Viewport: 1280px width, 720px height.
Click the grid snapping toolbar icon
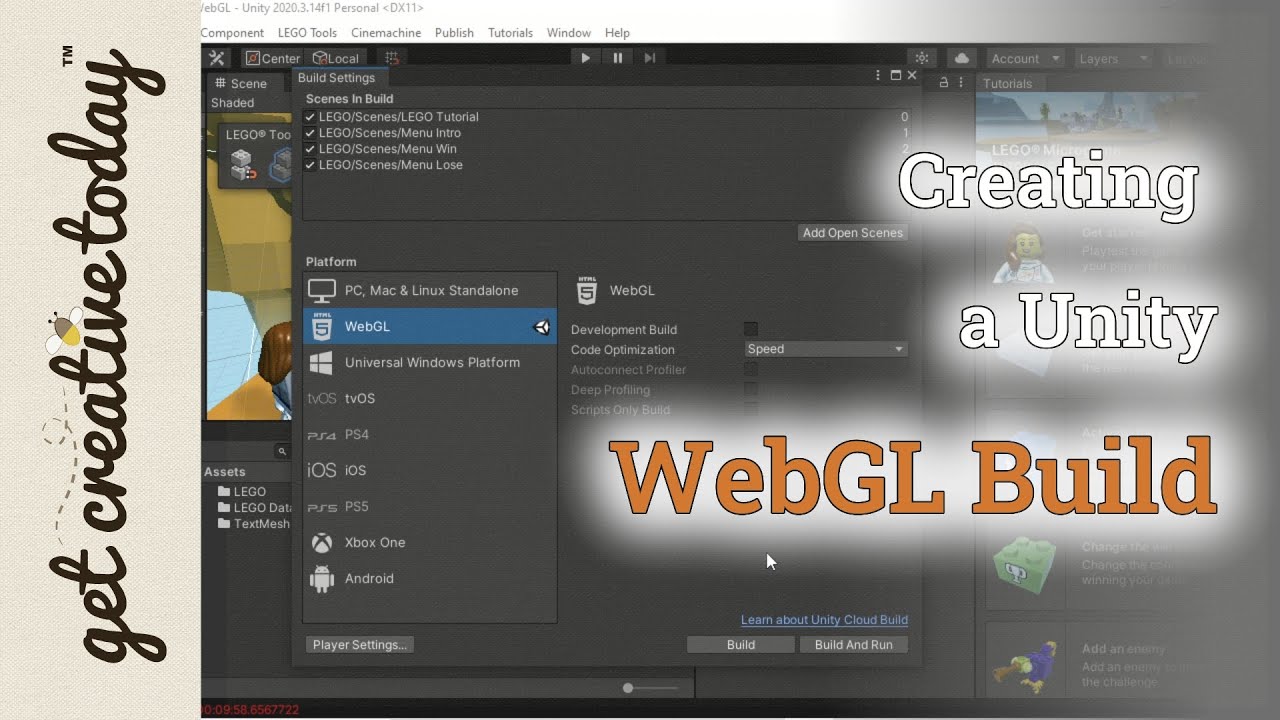click(x=391, y=58)
